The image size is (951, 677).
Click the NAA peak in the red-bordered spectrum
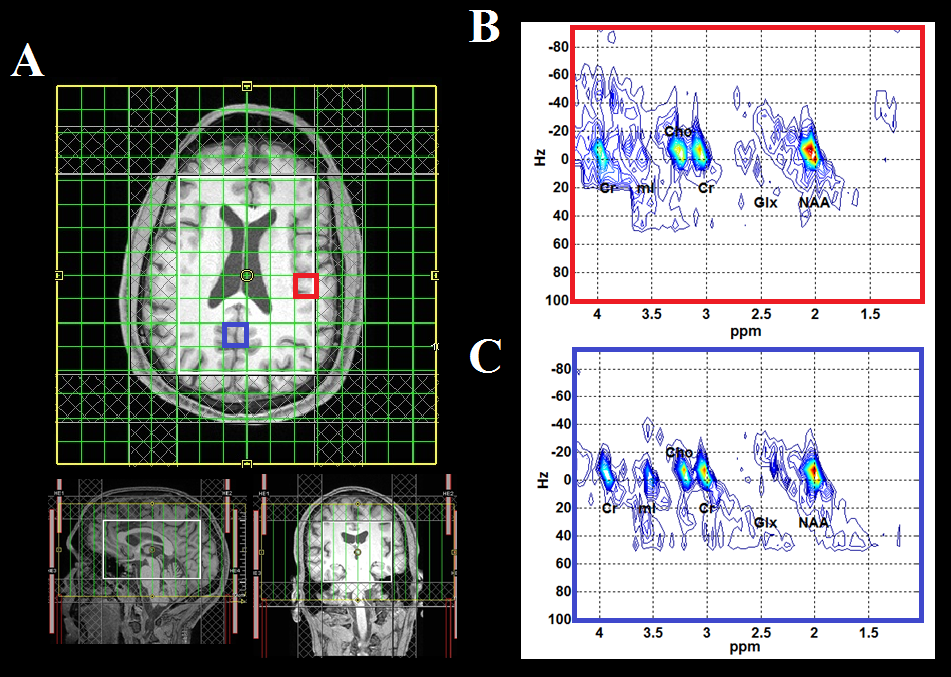[810, 151]
